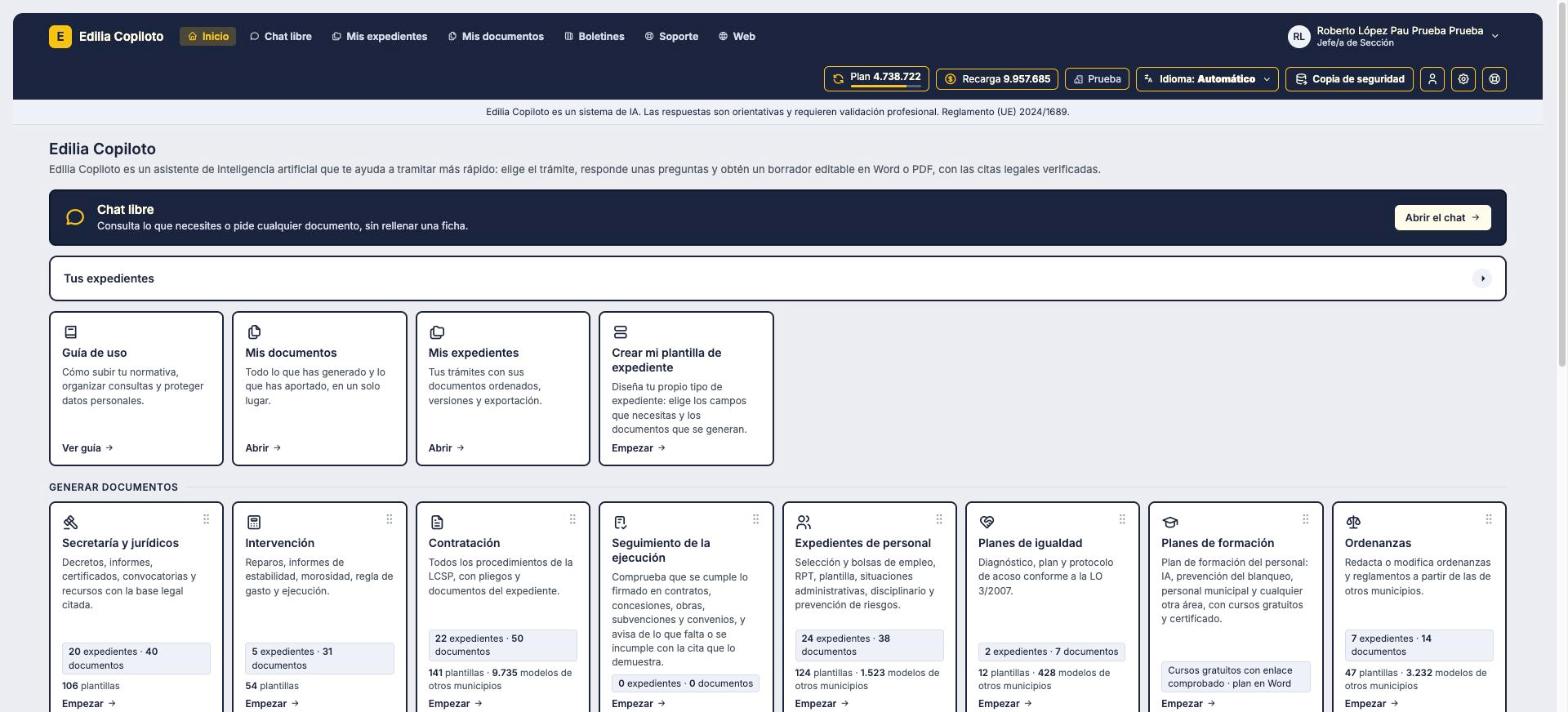This screenshot has height=712, width=1568.
Task: Open the Soporte menu item
Action: 671,37
